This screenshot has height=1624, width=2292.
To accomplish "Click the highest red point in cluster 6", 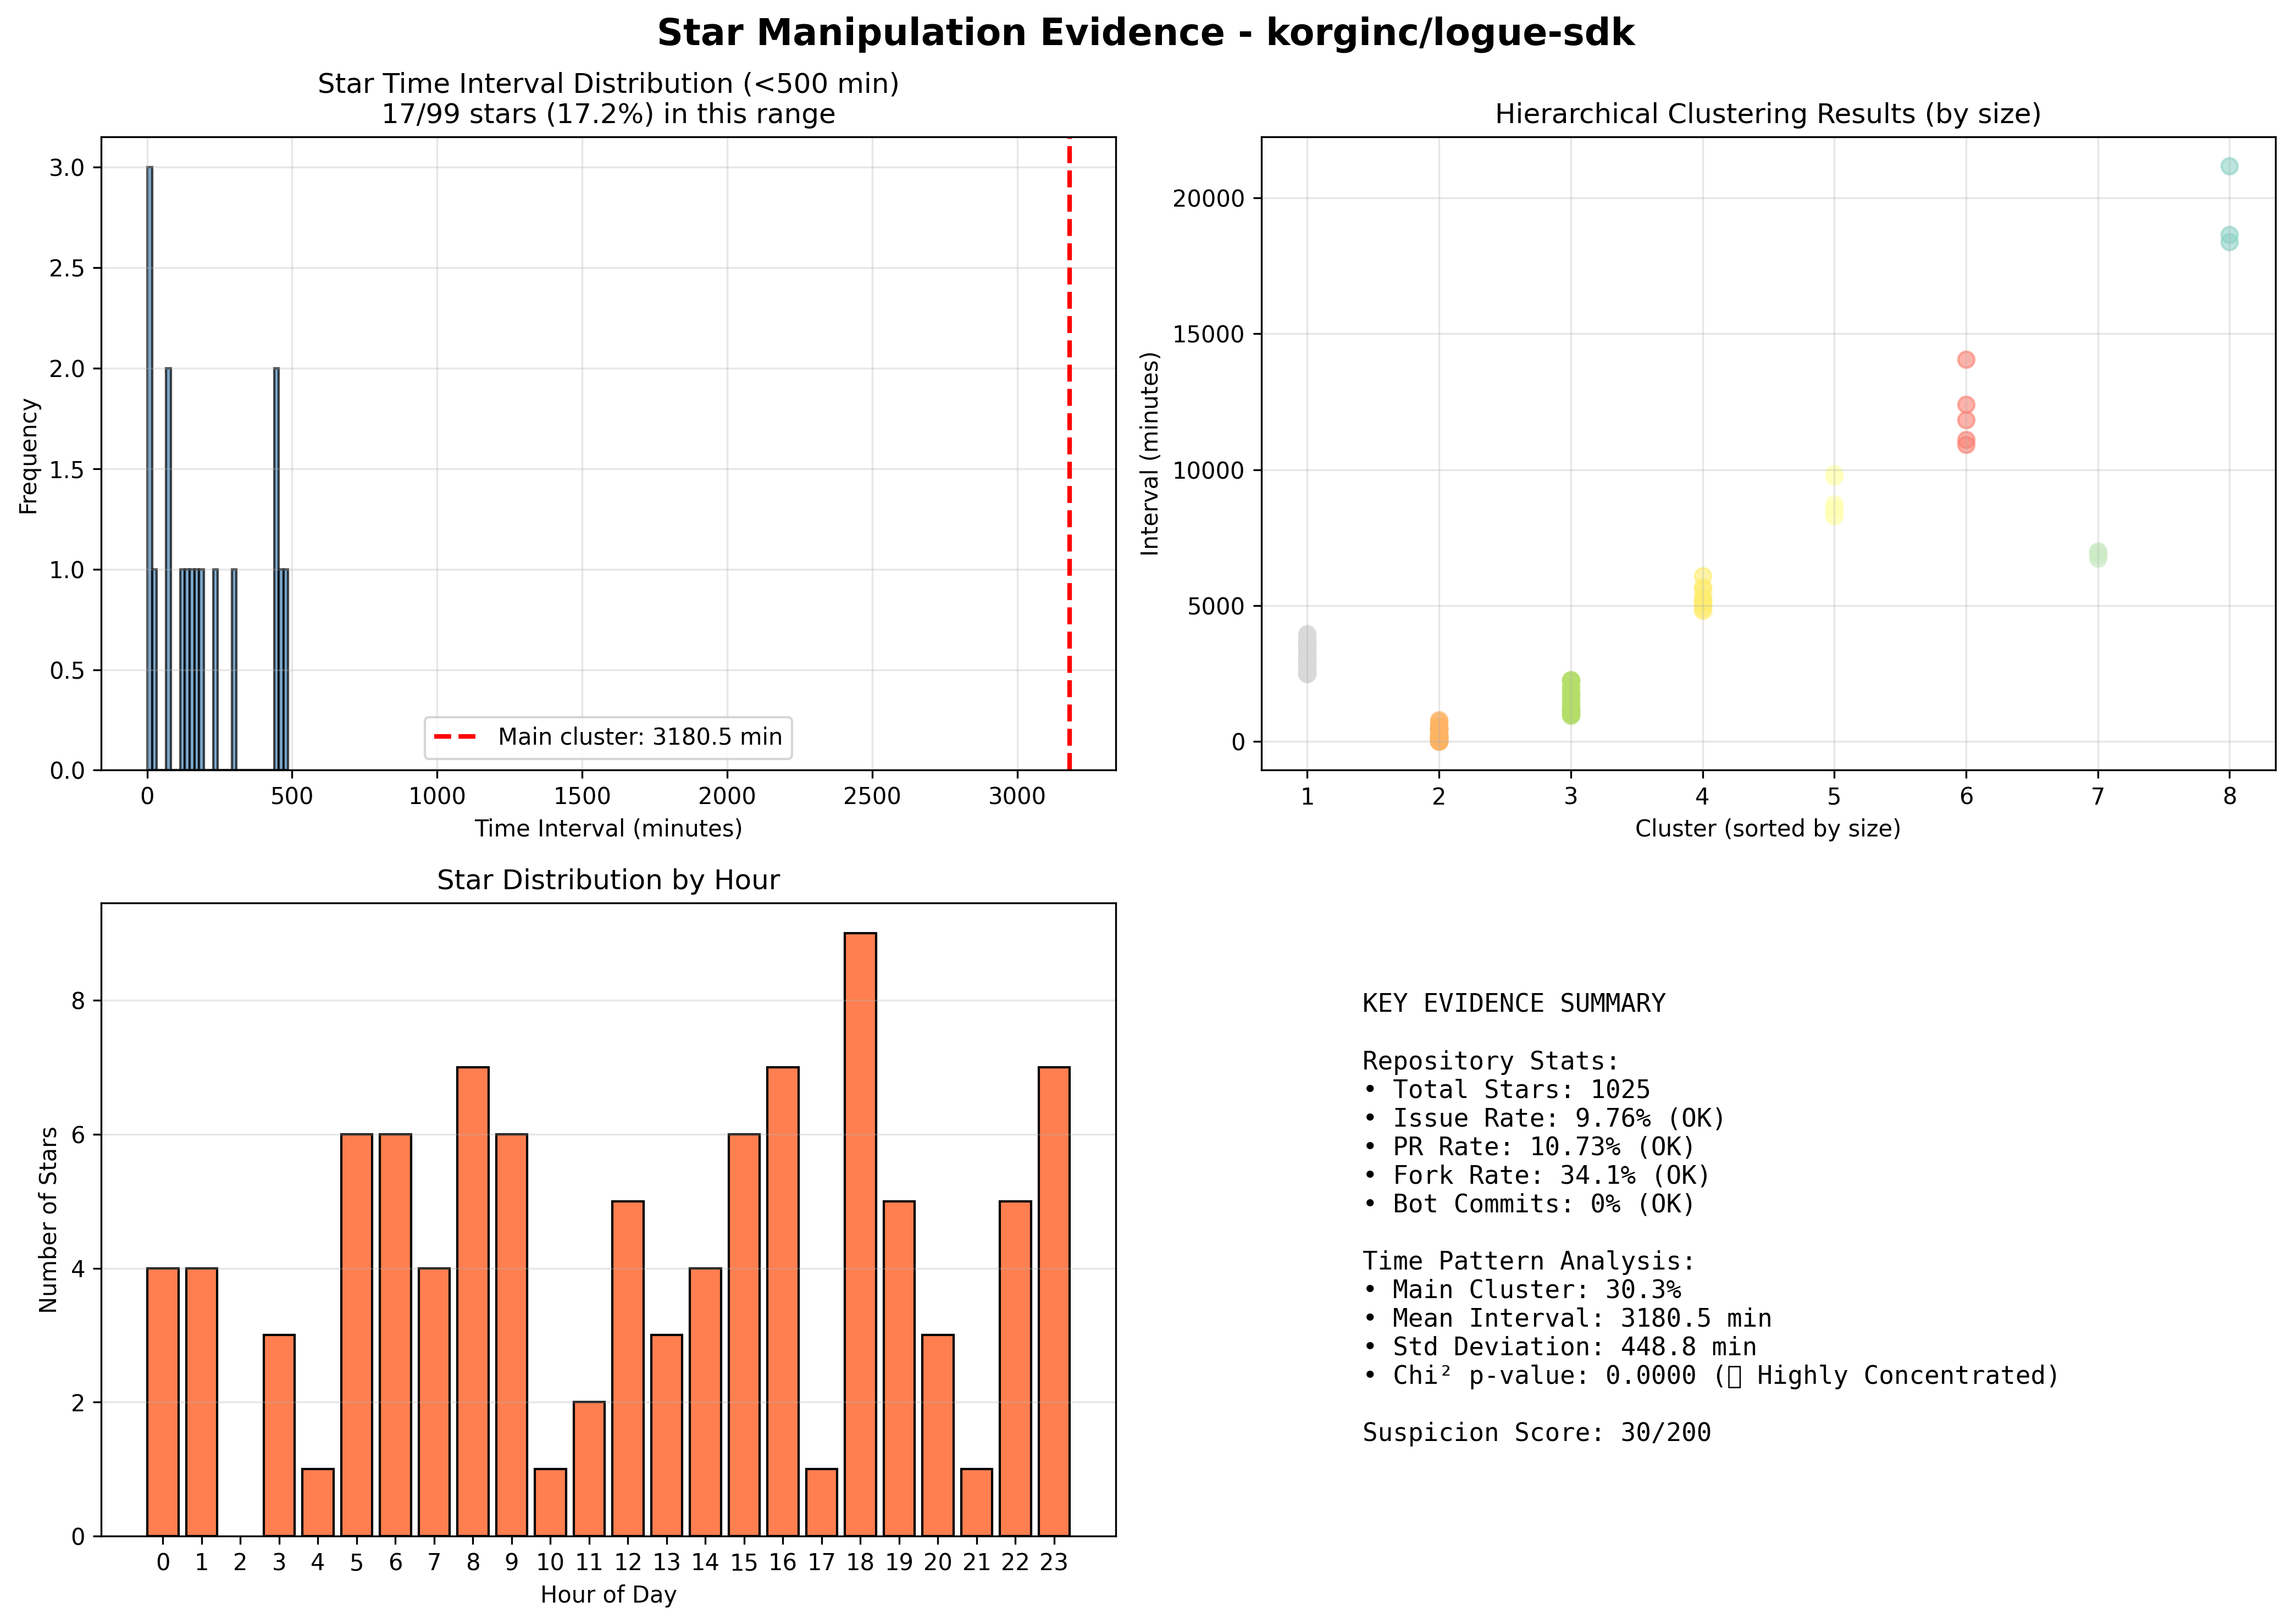I will 1966,360.
